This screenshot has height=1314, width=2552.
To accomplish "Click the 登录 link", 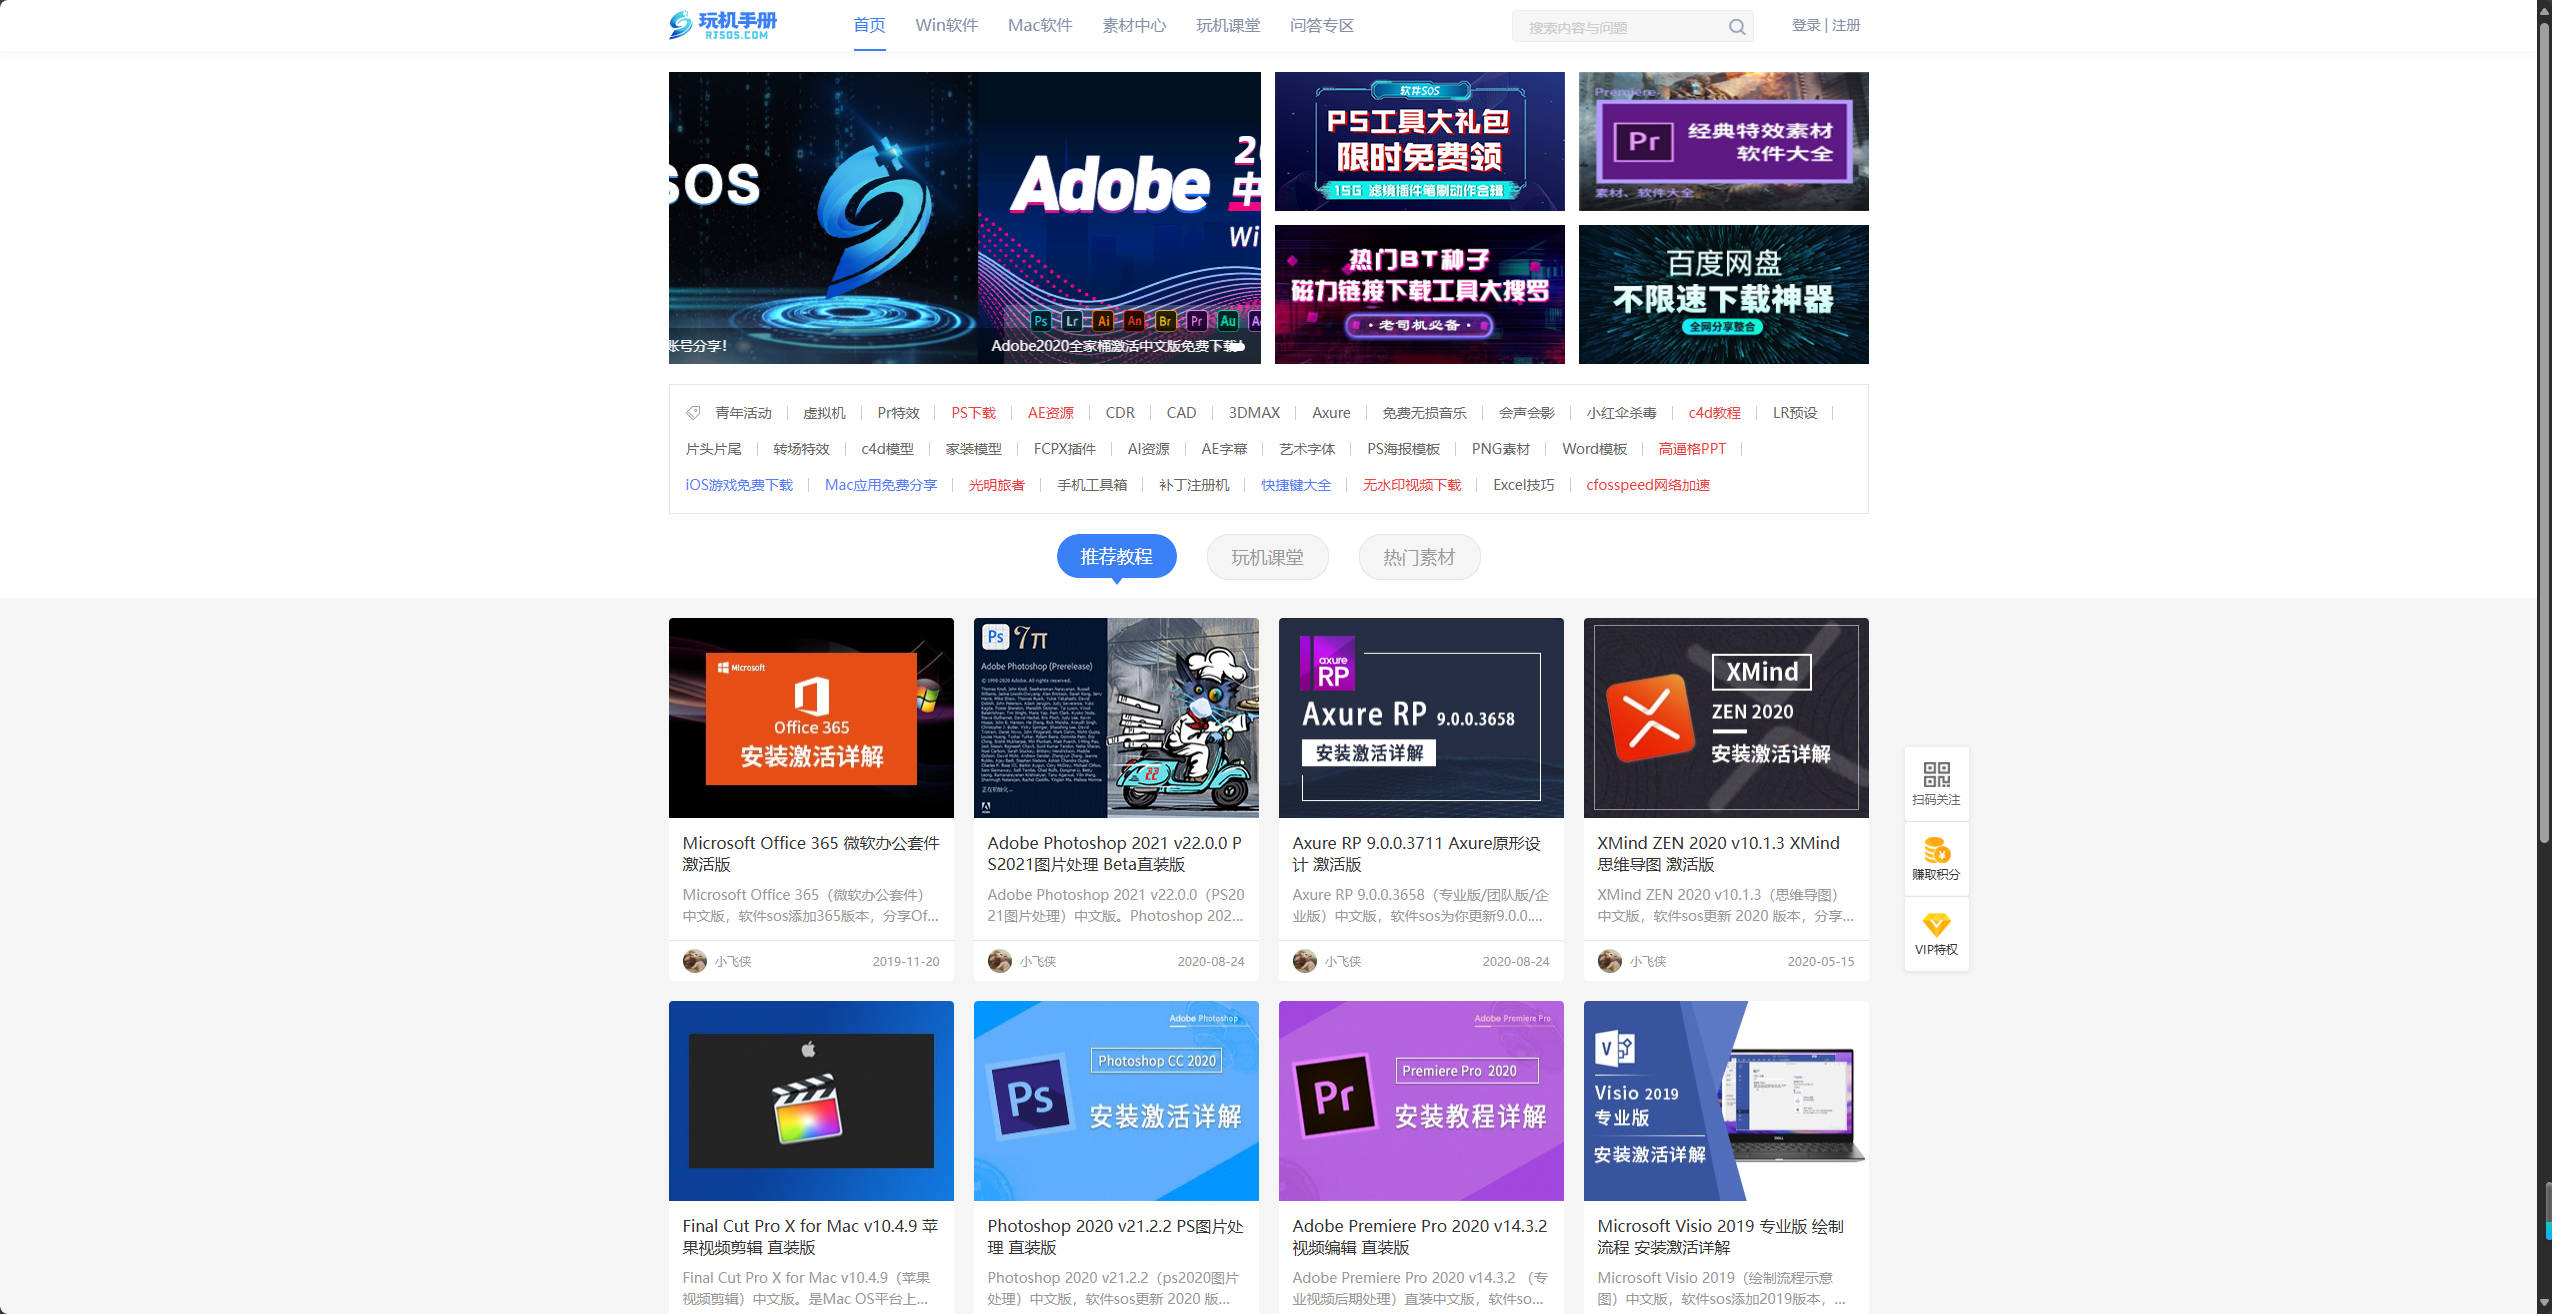I will [1806, 25].
